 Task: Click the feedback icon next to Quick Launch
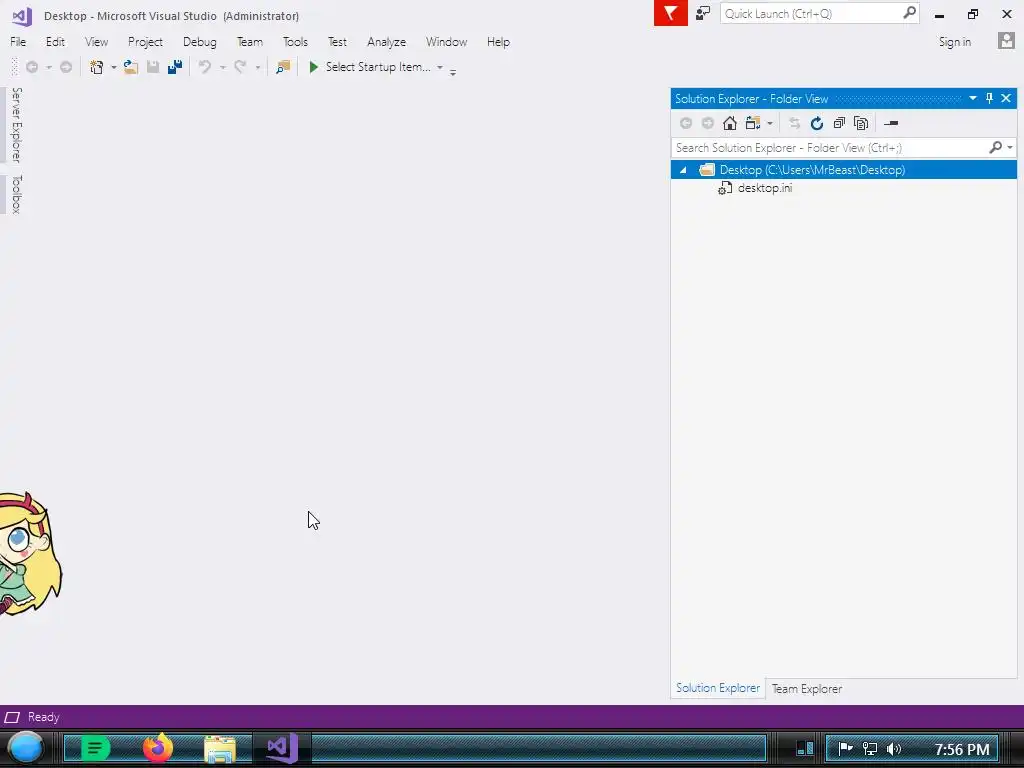tap(703, 13)
